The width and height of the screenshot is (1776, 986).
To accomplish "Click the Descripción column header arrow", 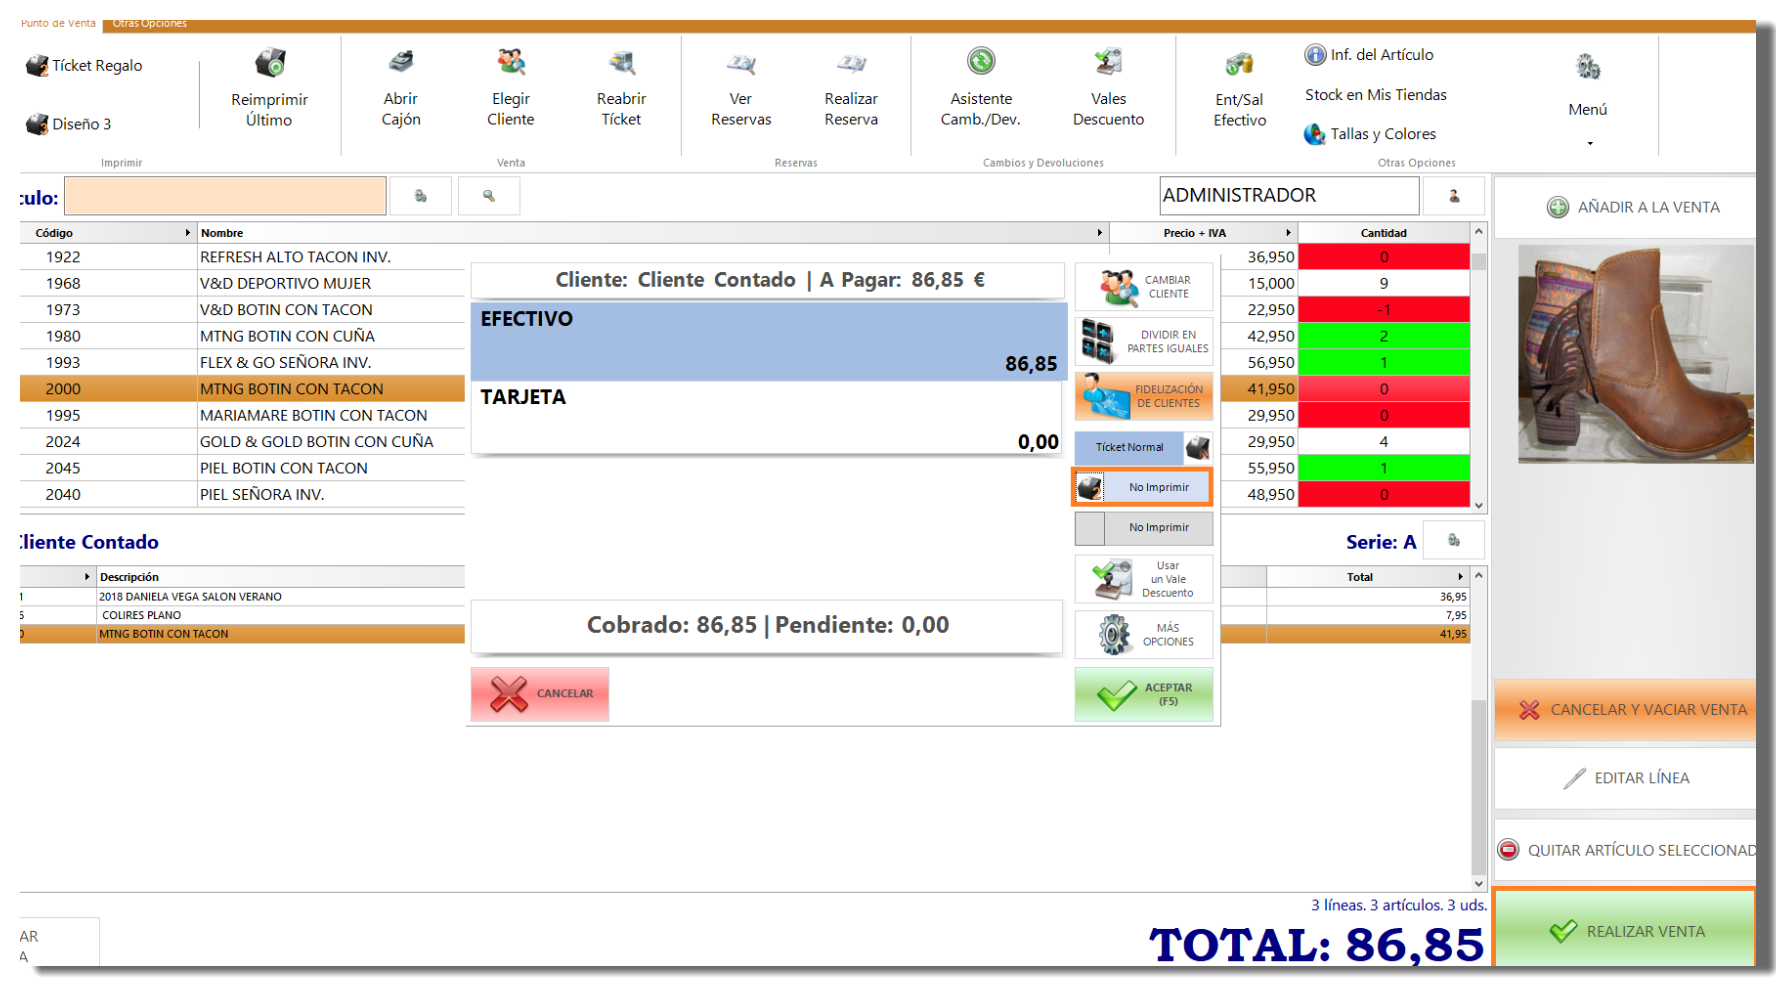I will 87,577.
